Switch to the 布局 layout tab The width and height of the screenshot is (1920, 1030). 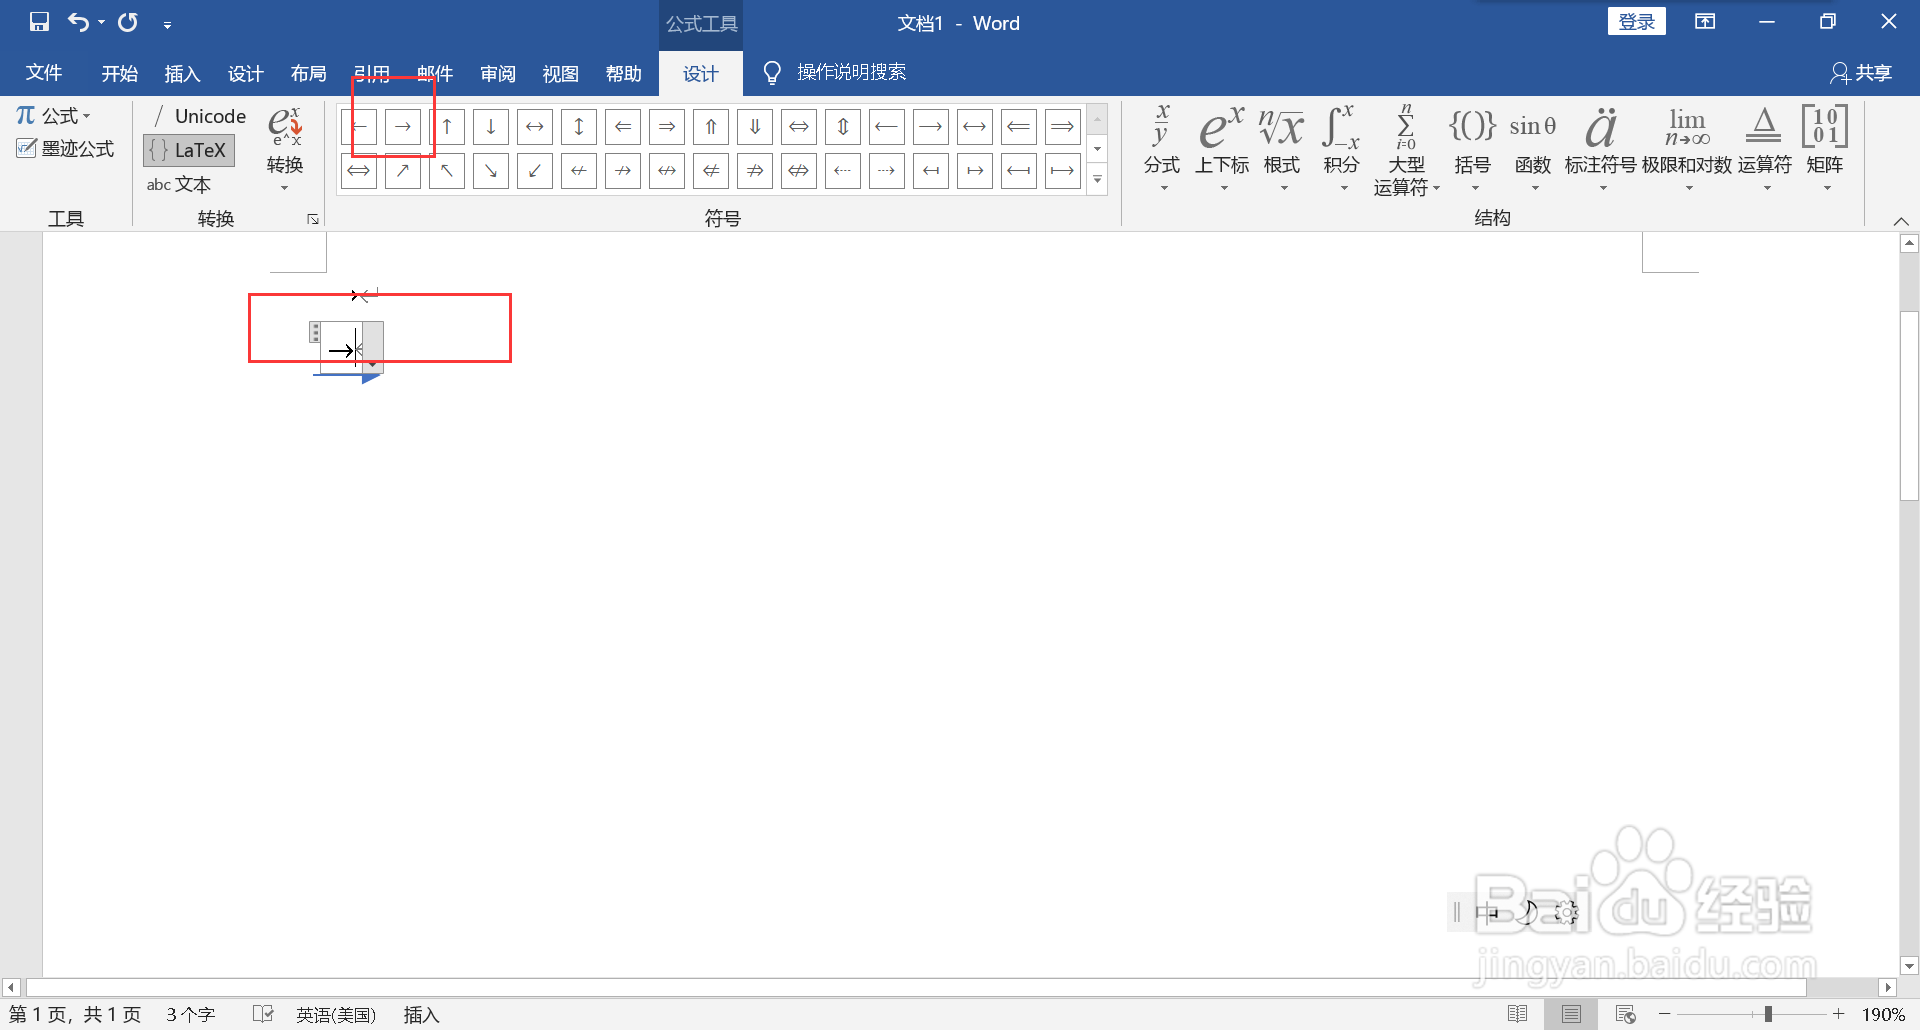(308, 73)
